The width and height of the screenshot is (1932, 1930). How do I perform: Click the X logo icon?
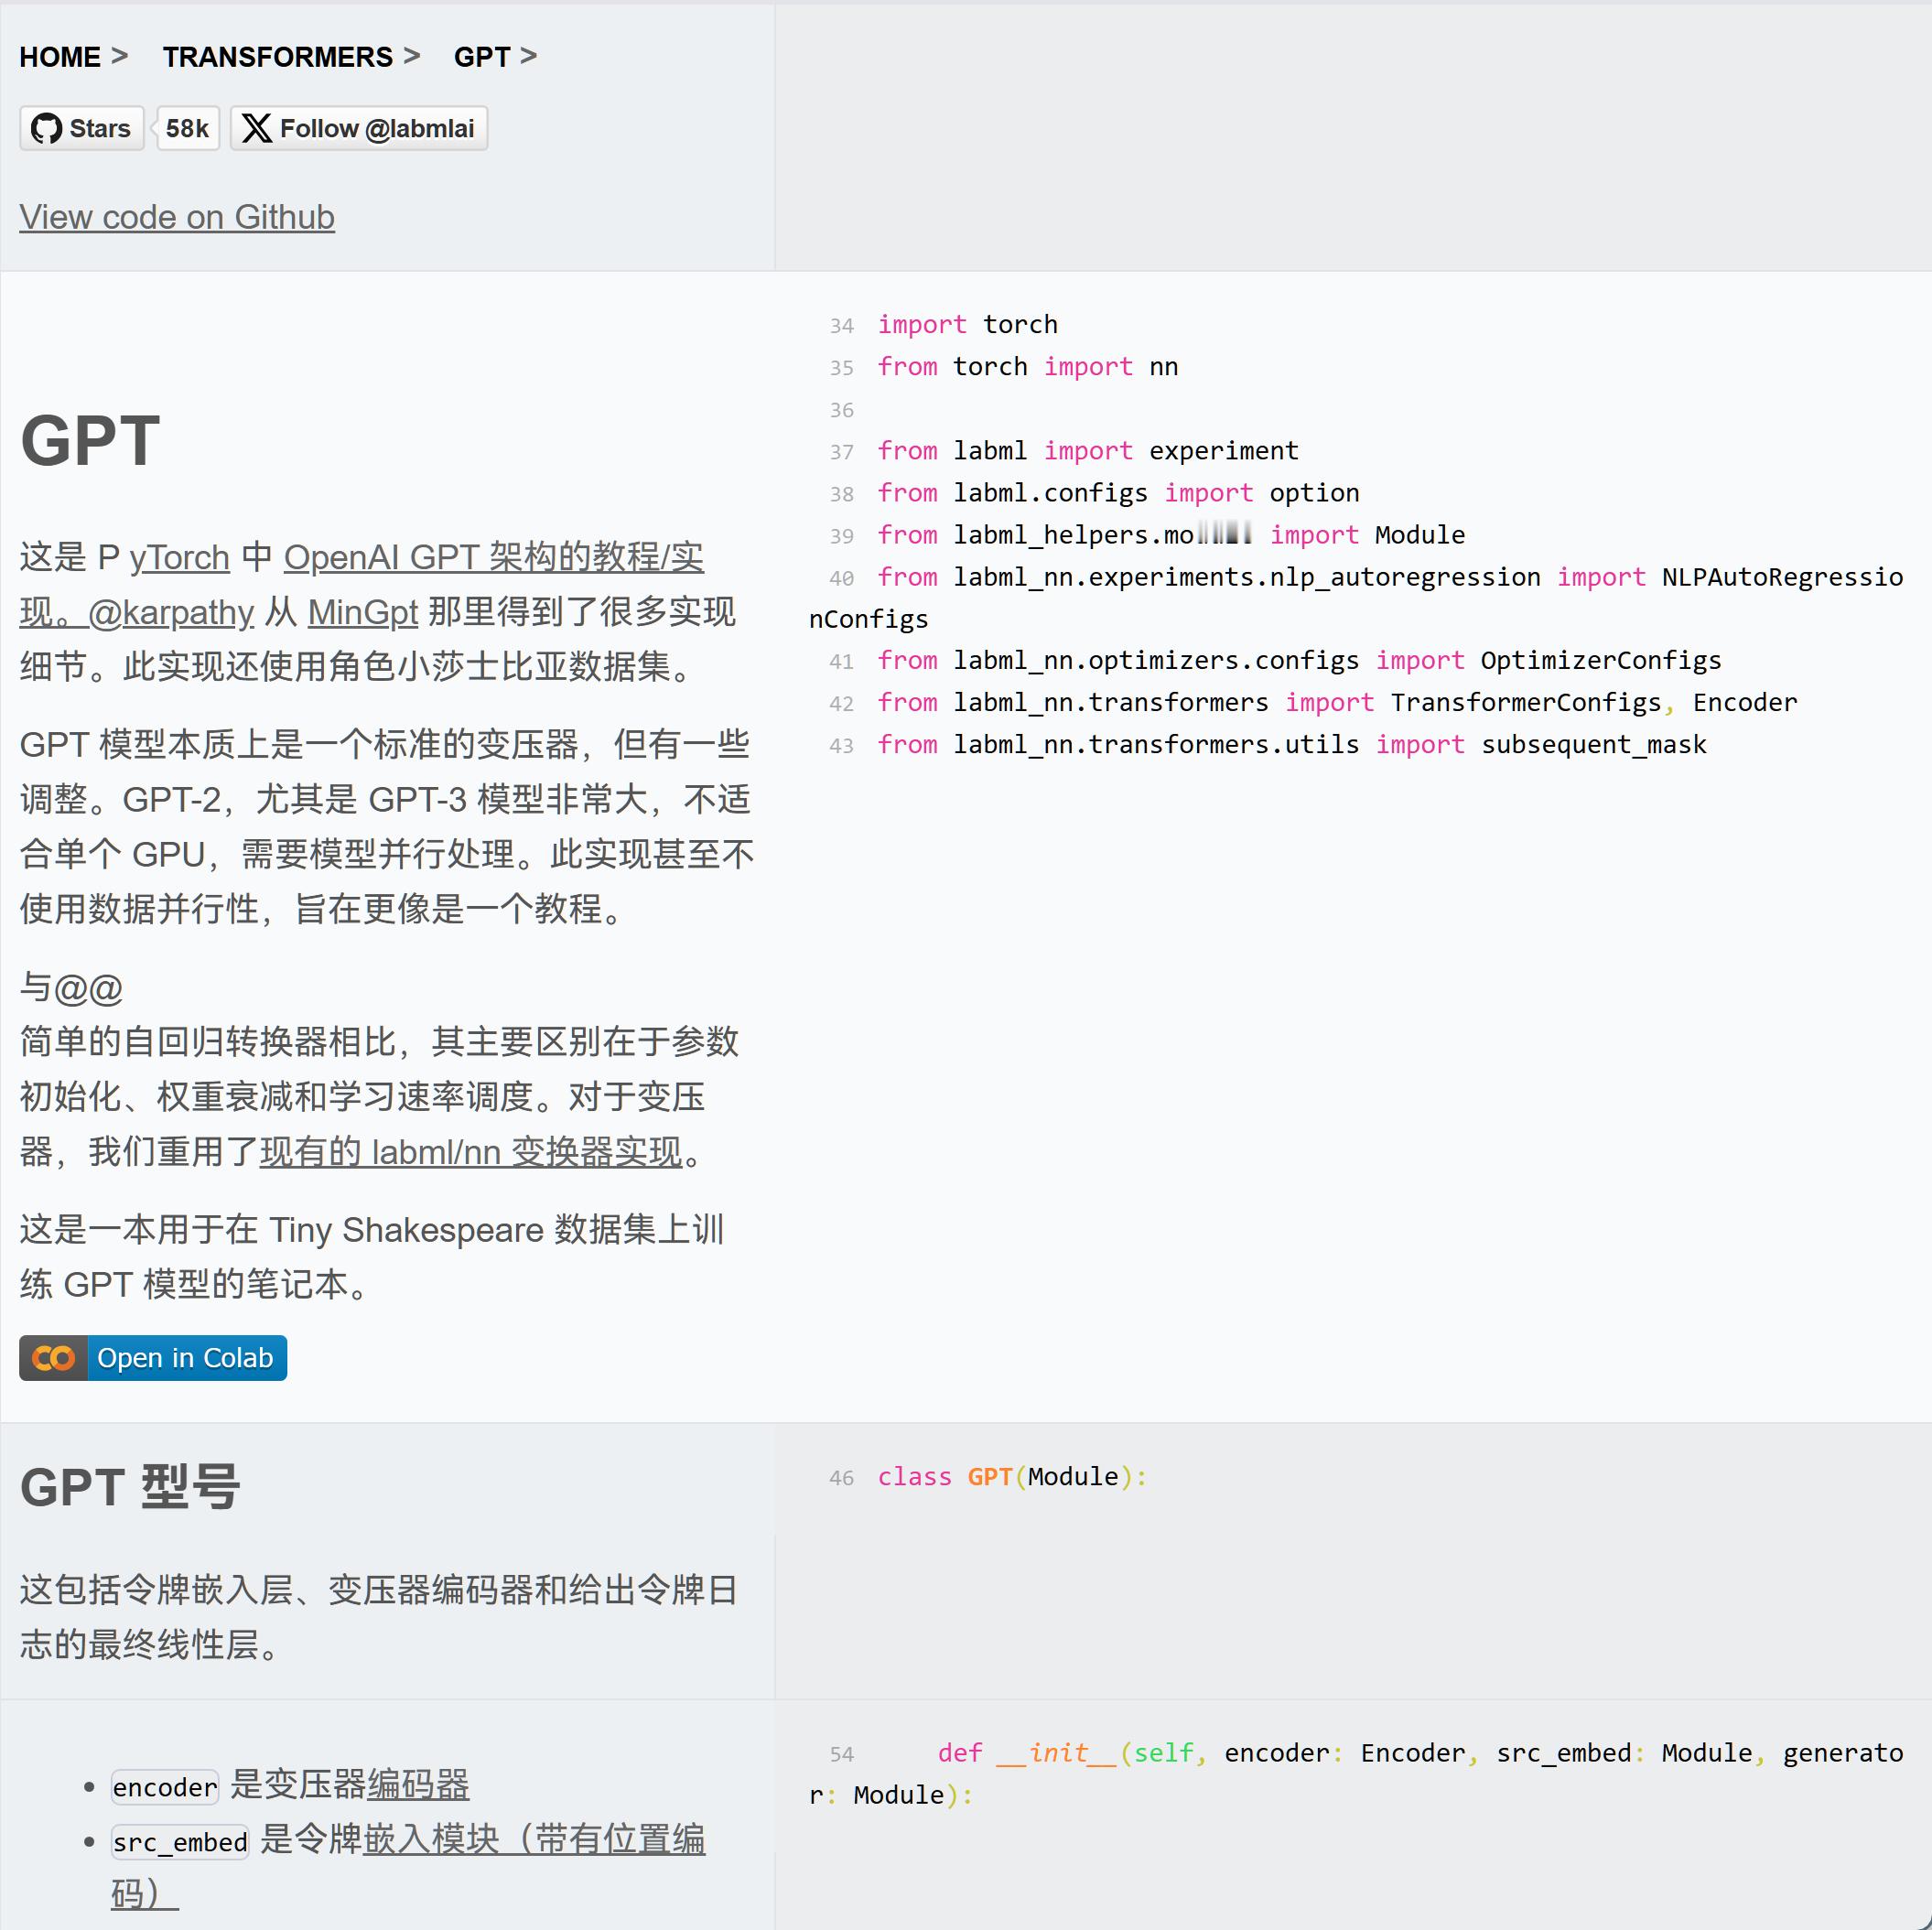point(257,128)
